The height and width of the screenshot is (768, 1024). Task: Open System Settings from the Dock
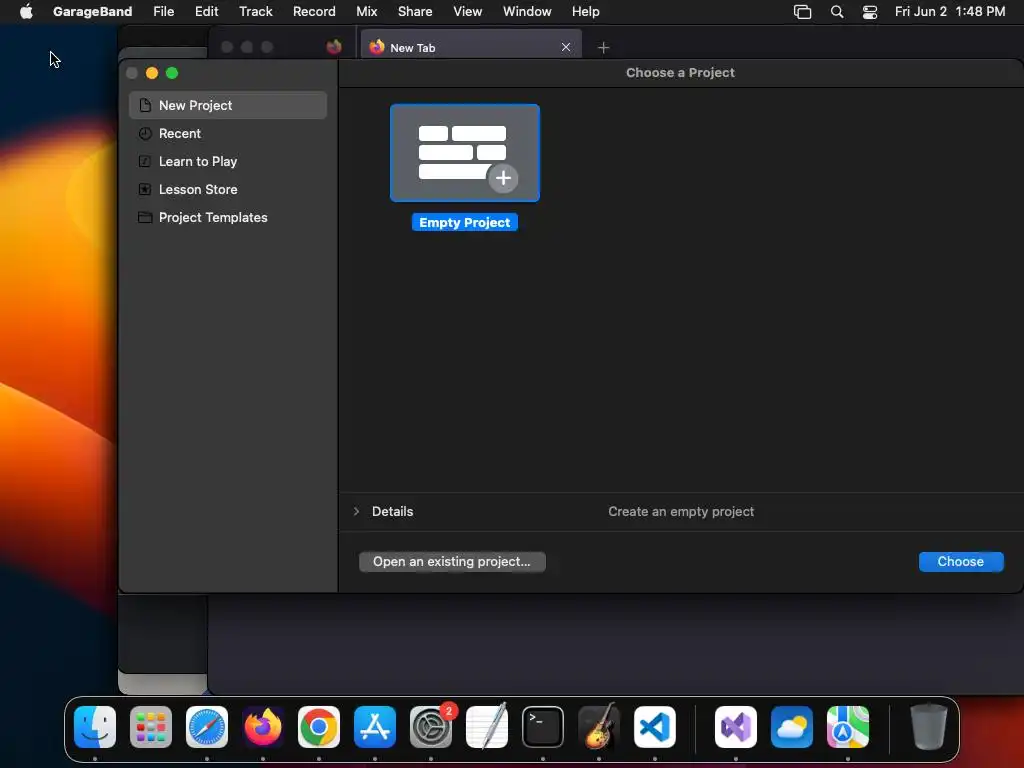[x=431, y=727]
